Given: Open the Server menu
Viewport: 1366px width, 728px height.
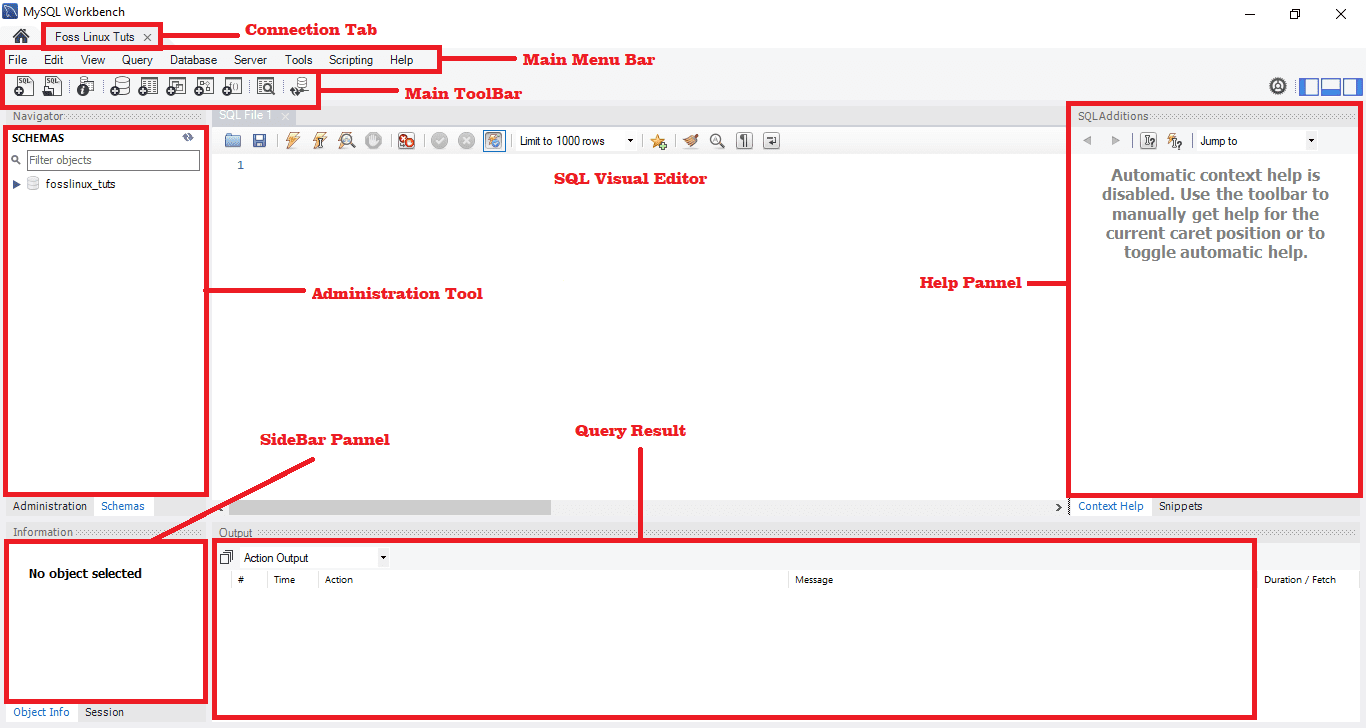Looking at the screenshot, I should point(250,60).
